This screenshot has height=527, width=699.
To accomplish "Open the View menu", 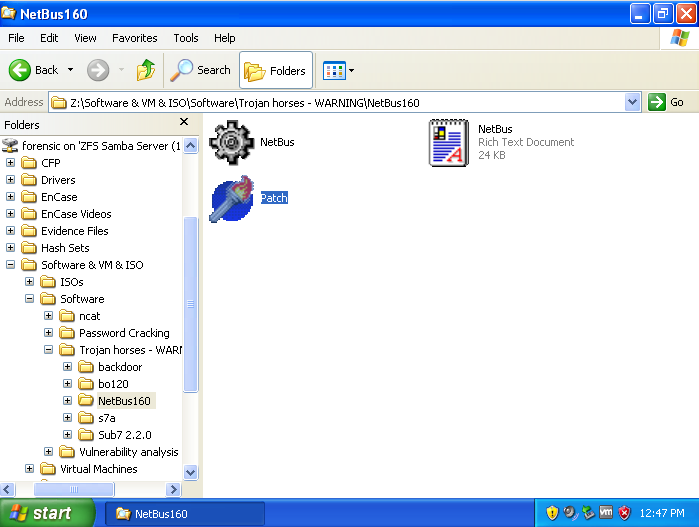I will click(85, 38).
